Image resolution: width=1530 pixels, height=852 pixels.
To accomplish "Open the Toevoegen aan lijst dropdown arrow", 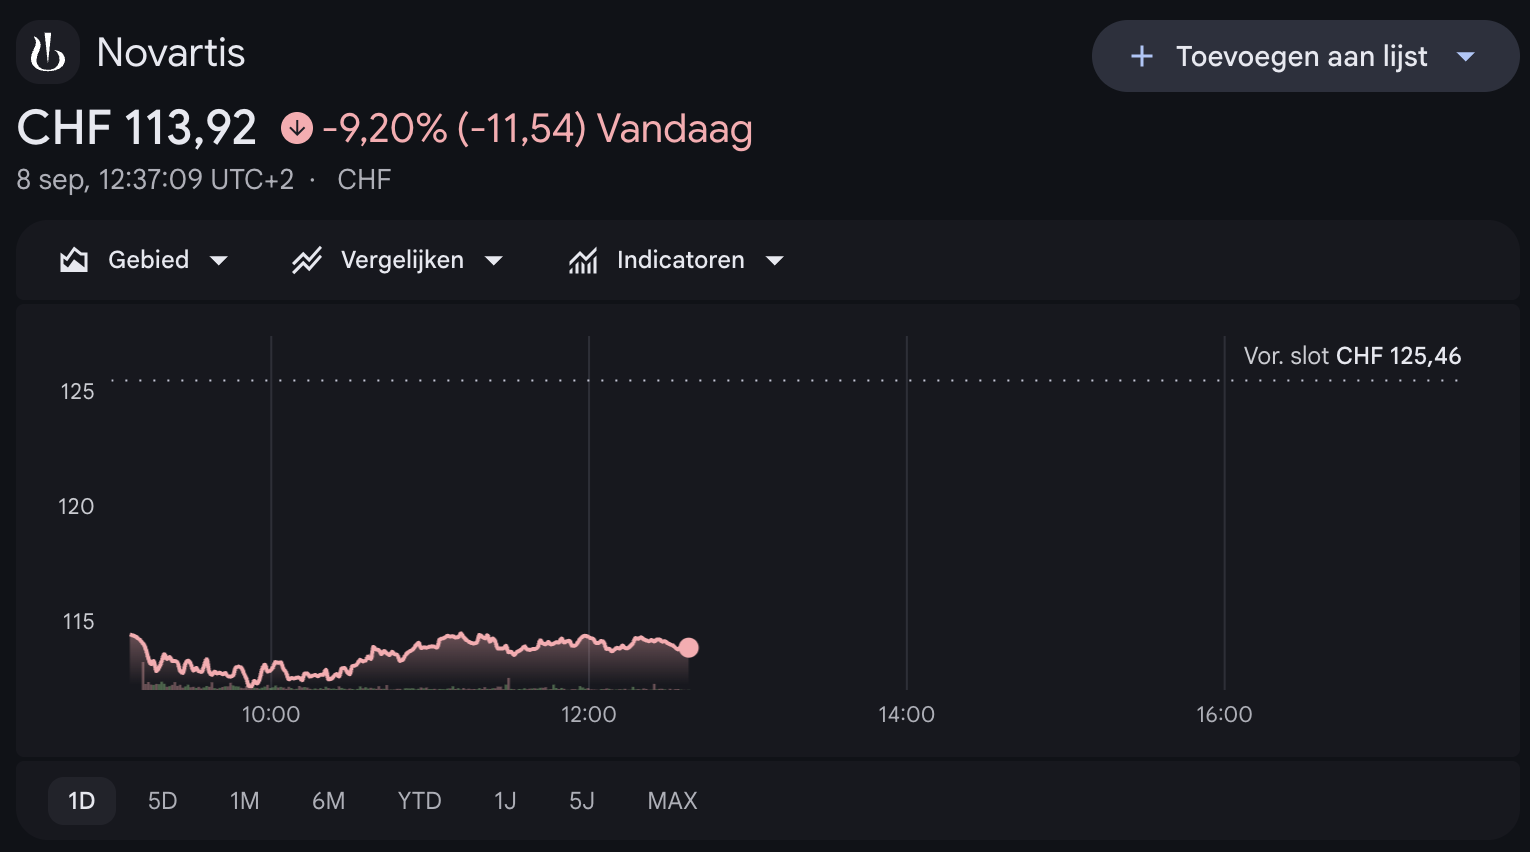I will coord(1466,57).
